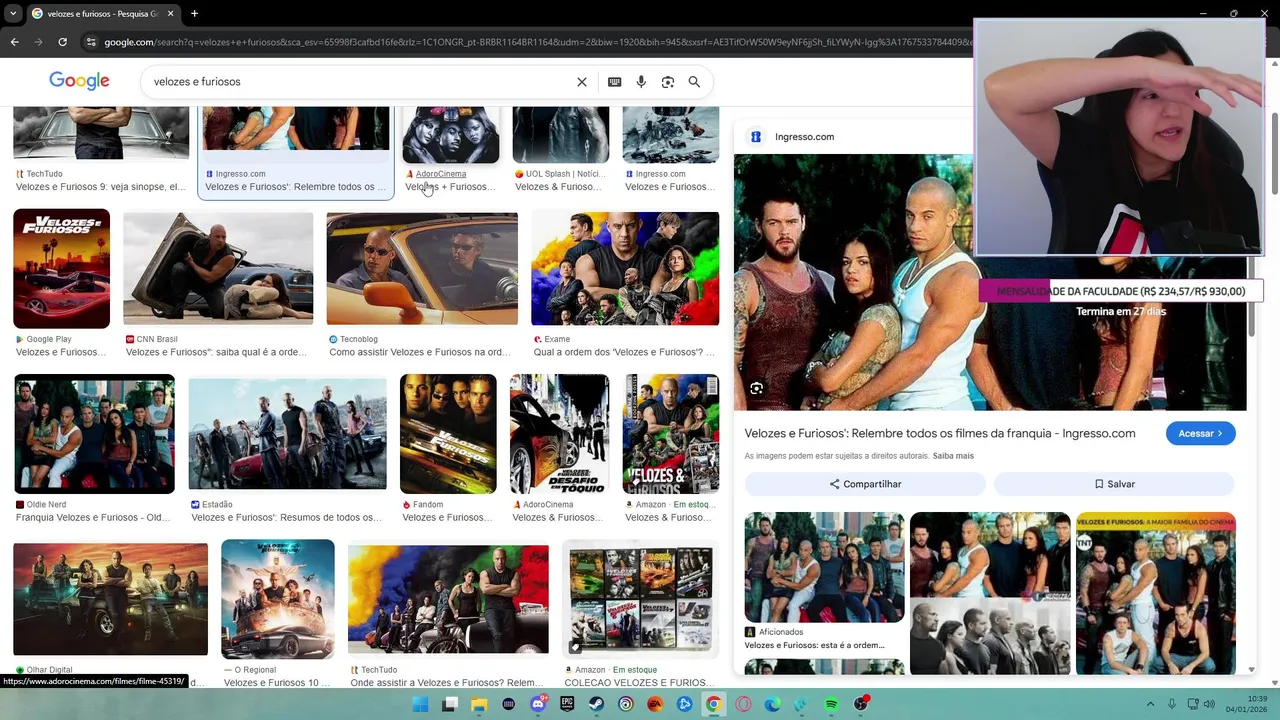This screenshot has height=720, width=1280.
Task: Open Desafio em Tóquio poster thumbnail
Action: pyautogui.click(x=559, y=434)
